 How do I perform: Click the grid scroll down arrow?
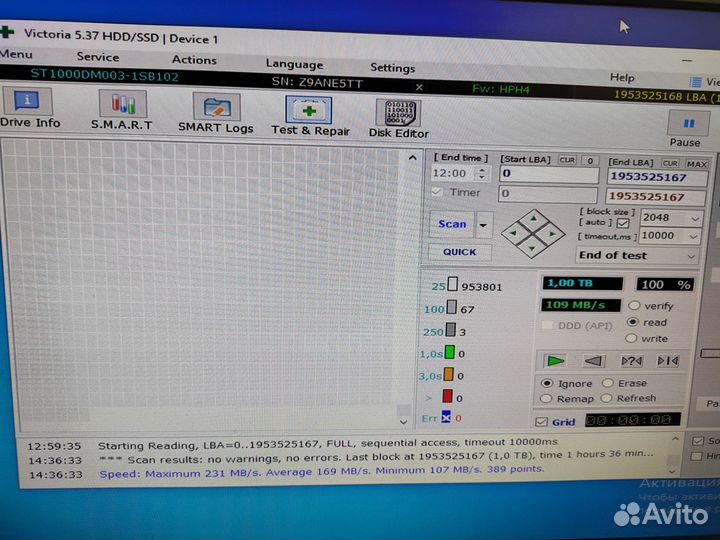click(x=403, y=422)
